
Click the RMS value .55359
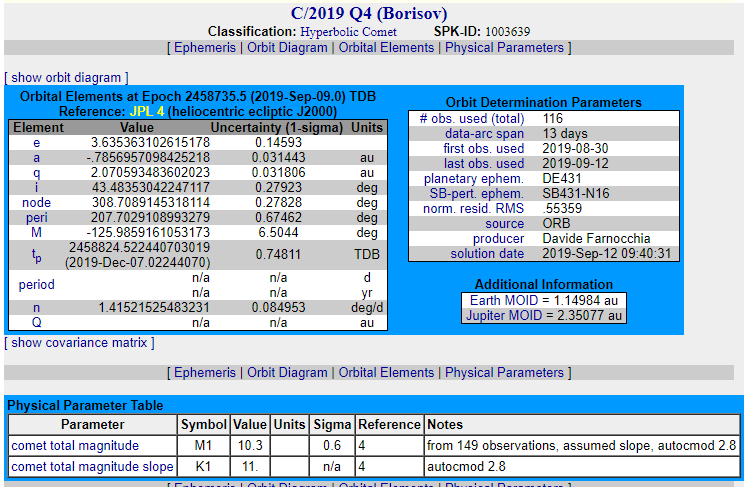coord(562,208)
